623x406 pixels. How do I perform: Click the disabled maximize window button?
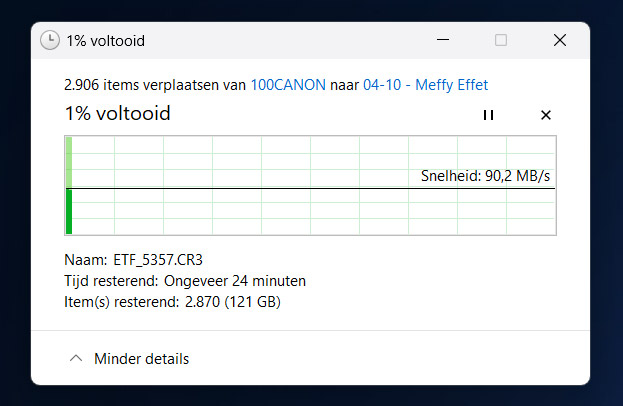coord(501,40)
